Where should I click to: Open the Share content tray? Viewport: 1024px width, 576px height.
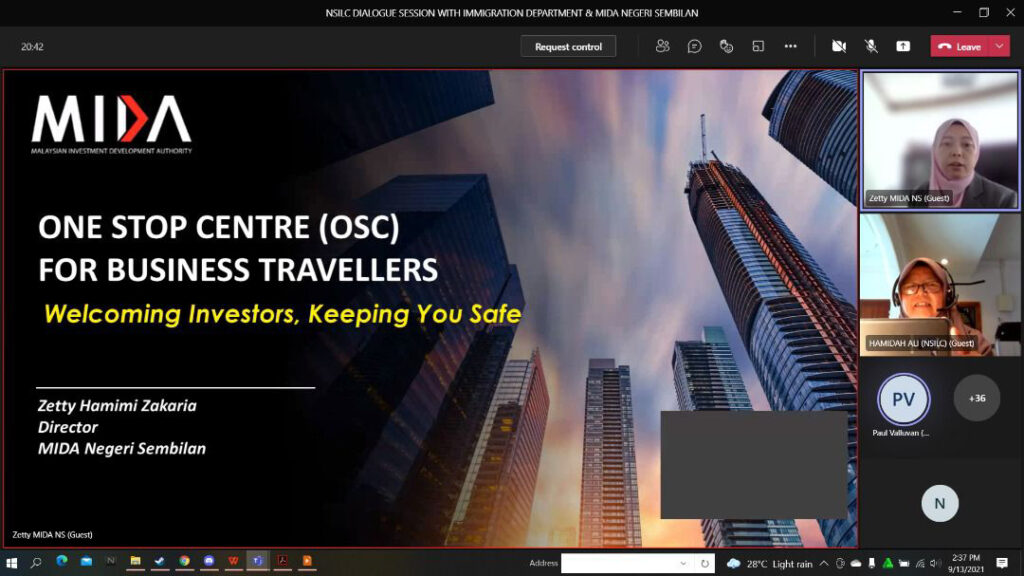903,46
